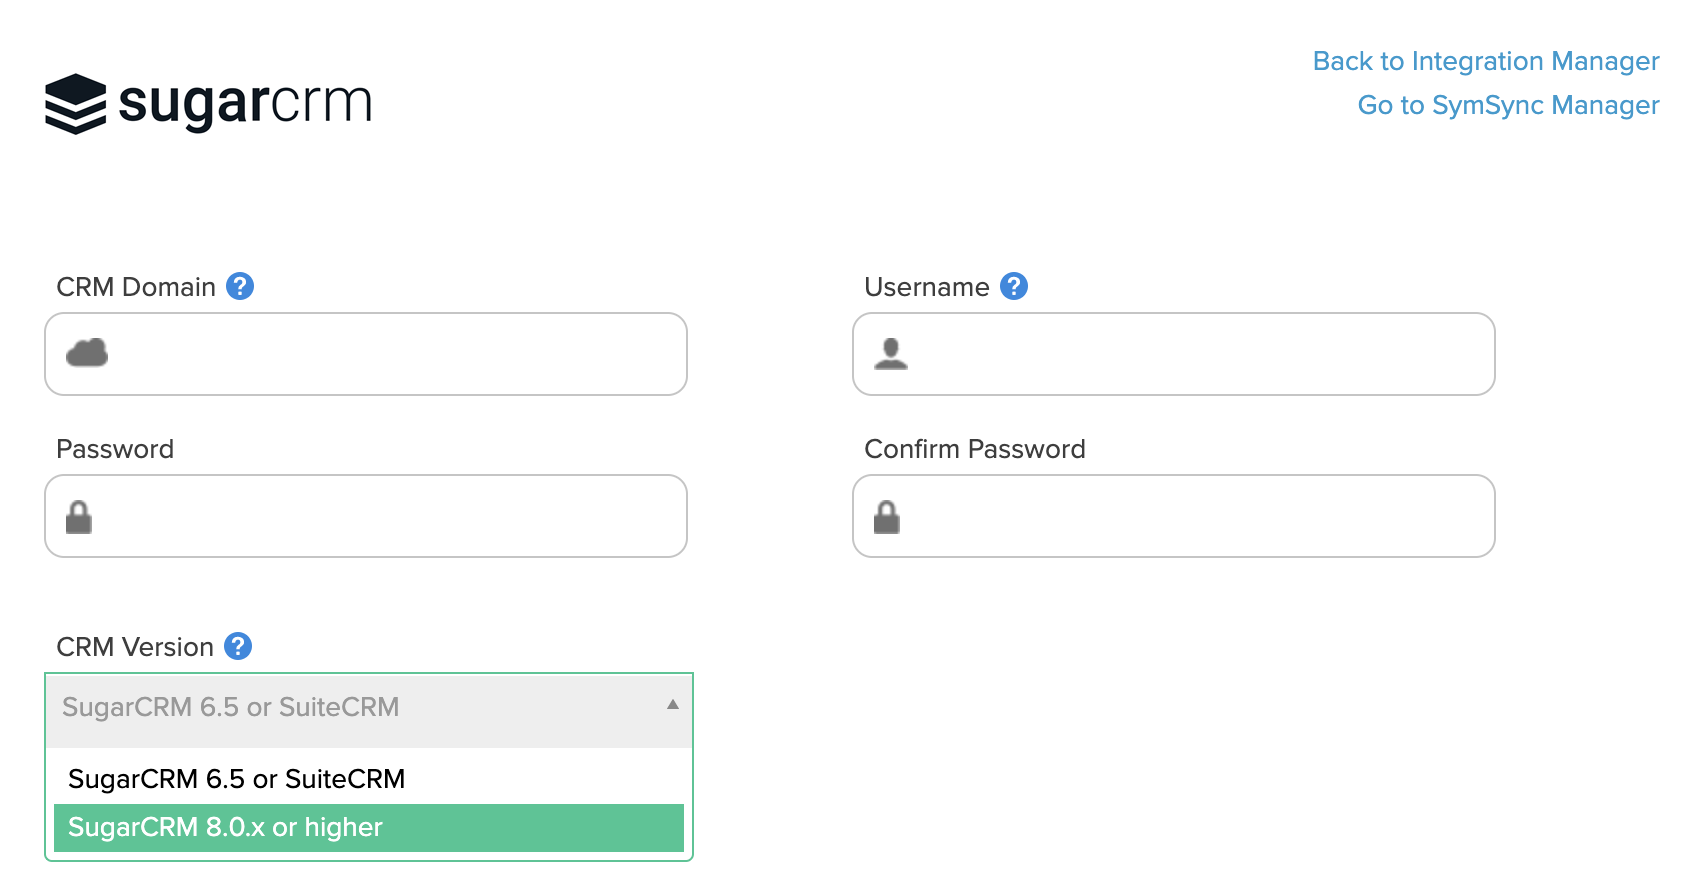Click the lock icon in Password field
This screenshot has height=894, width=1698.
[79, 517]
